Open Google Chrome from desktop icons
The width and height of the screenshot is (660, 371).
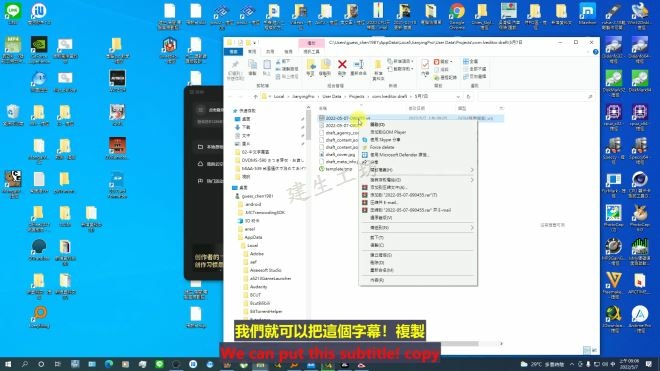[457, 11]
